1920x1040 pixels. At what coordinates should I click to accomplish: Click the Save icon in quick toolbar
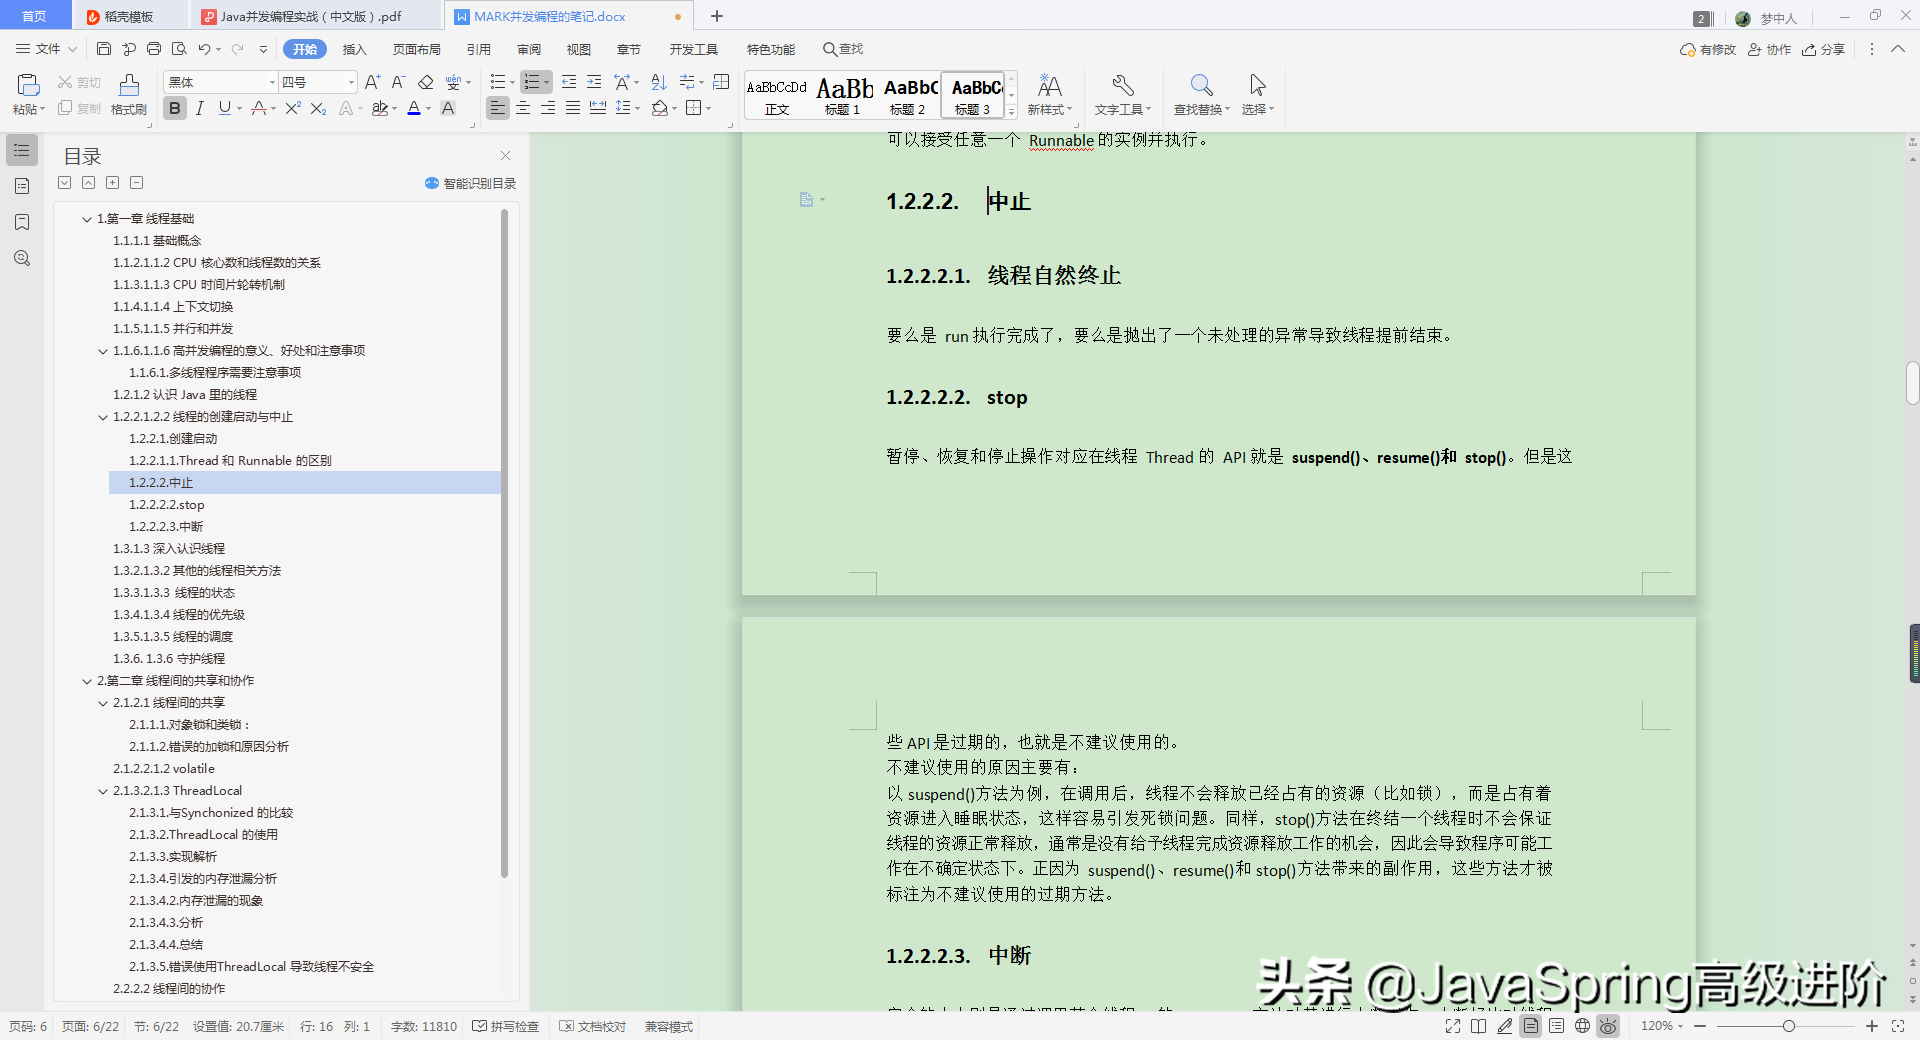coord(104,49)
